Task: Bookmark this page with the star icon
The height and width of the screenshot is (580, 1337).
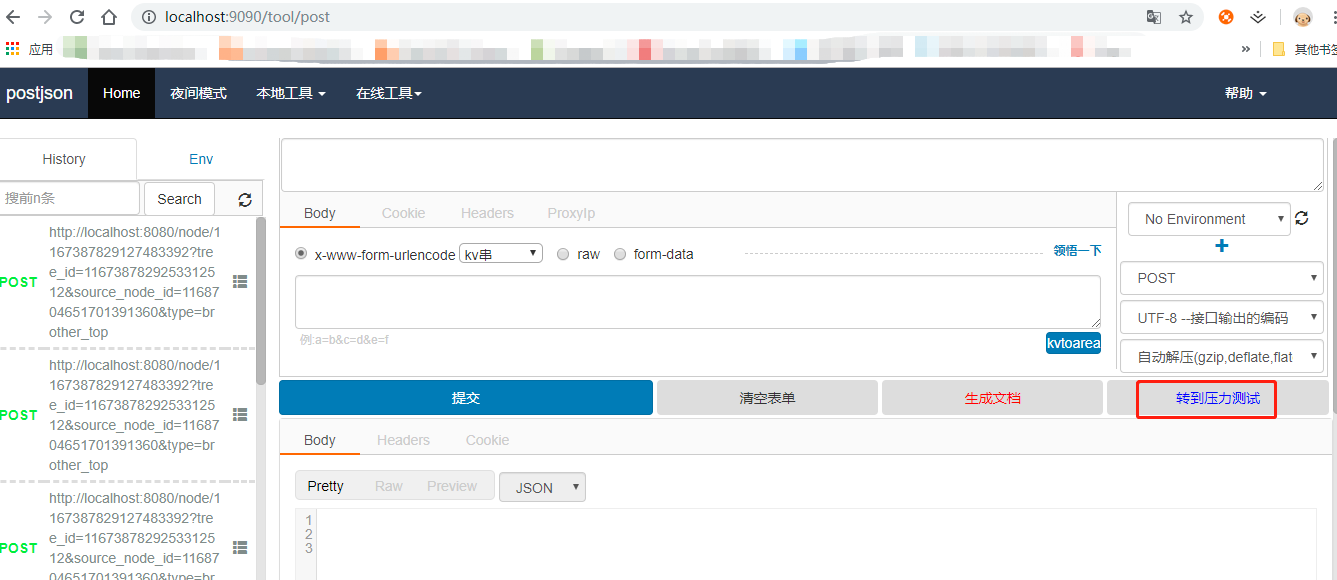Action: click(x=1186, y=17)
